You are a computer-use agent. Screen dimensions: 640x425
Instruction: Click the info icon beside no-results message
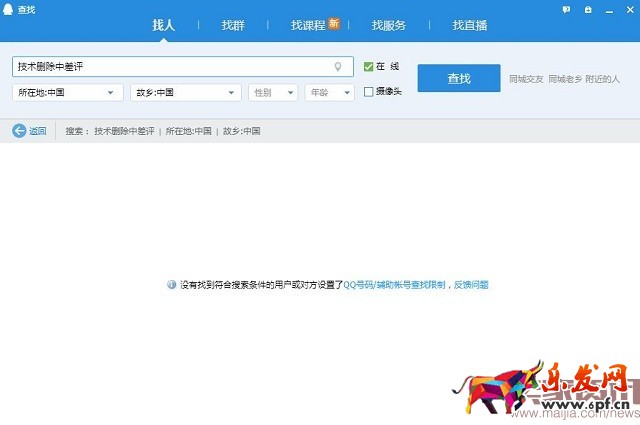[x=171, y=285]
